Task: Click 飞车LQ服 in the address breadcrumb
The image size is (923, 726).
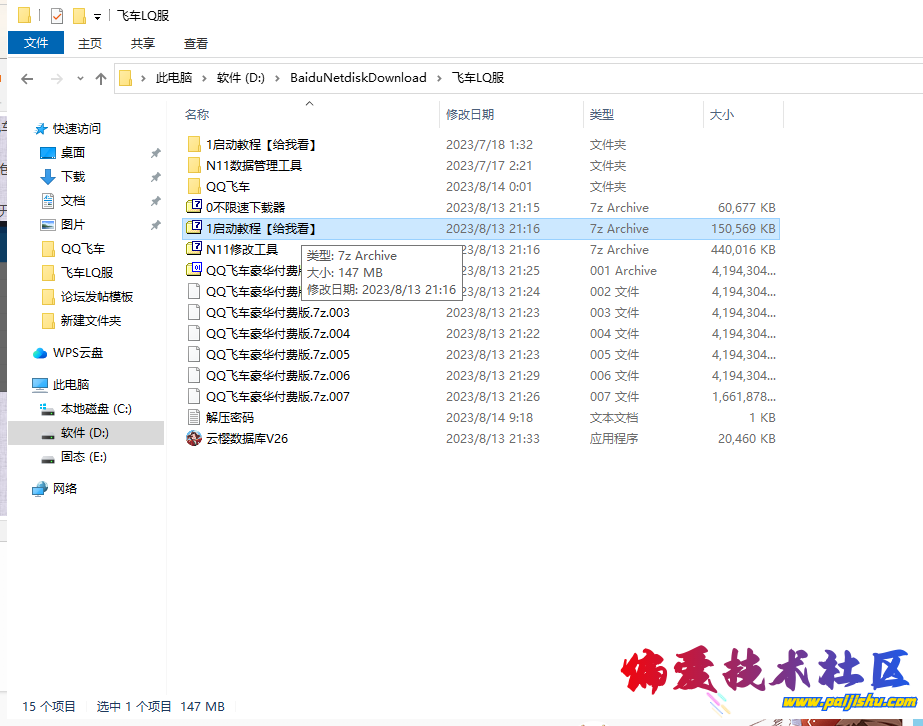Action: point(477,78)
